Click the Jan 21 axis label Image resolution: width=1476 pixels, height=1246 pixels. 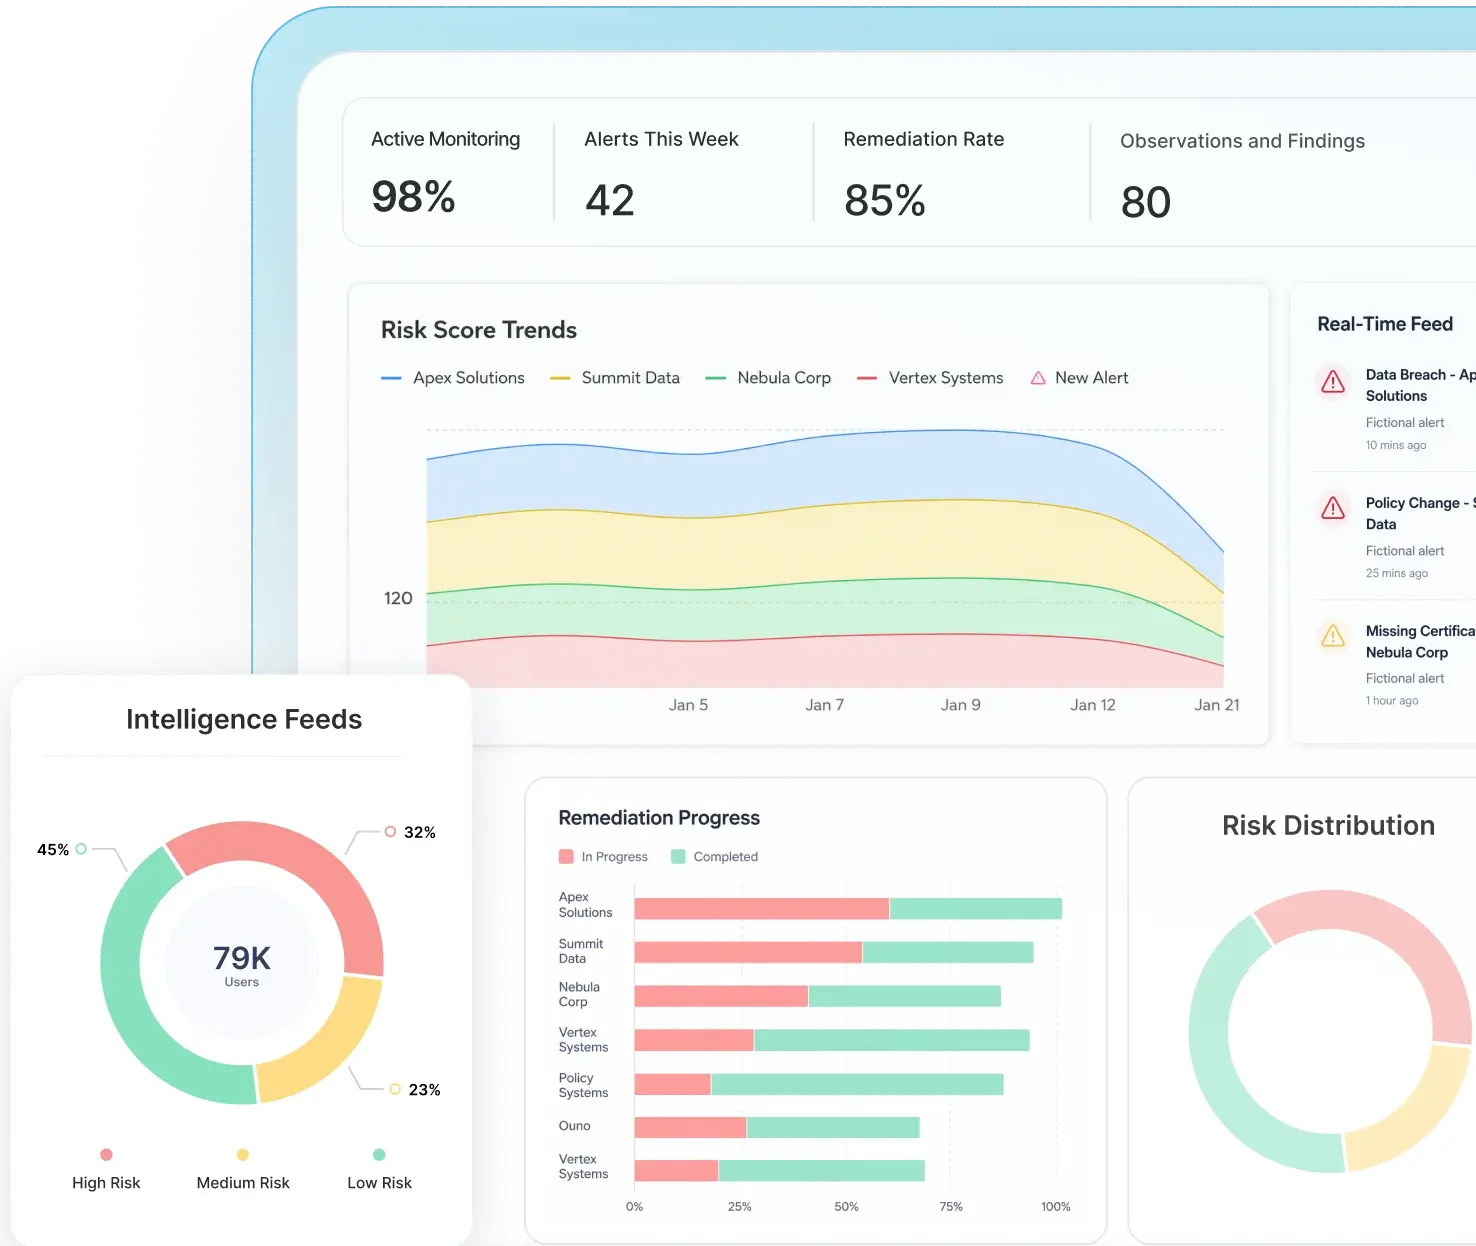[1217, 705]
